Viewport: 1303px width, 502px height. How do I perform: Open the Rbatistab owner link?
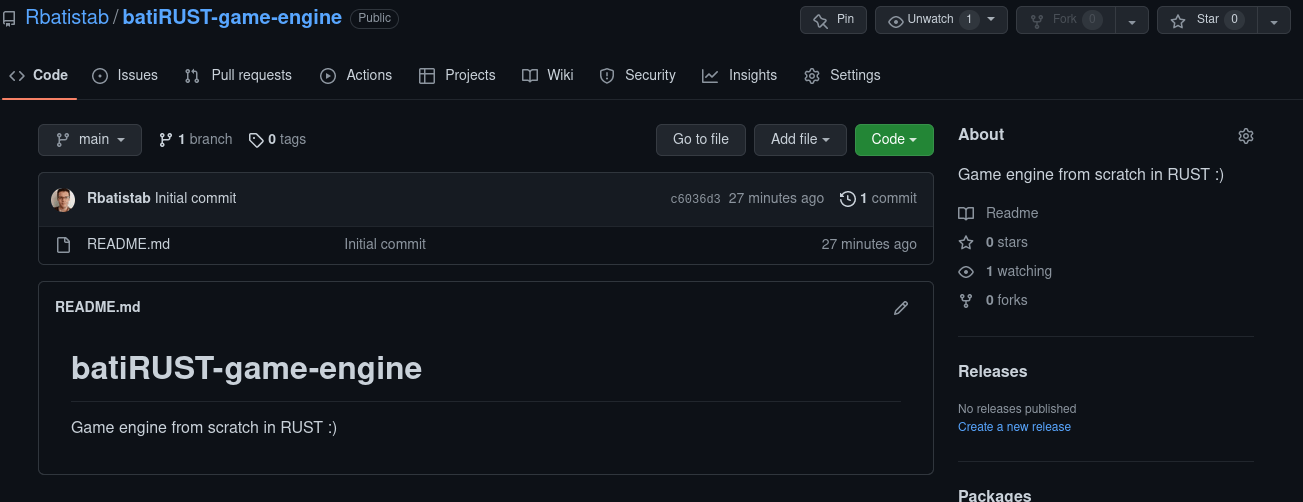coord(67,18)
